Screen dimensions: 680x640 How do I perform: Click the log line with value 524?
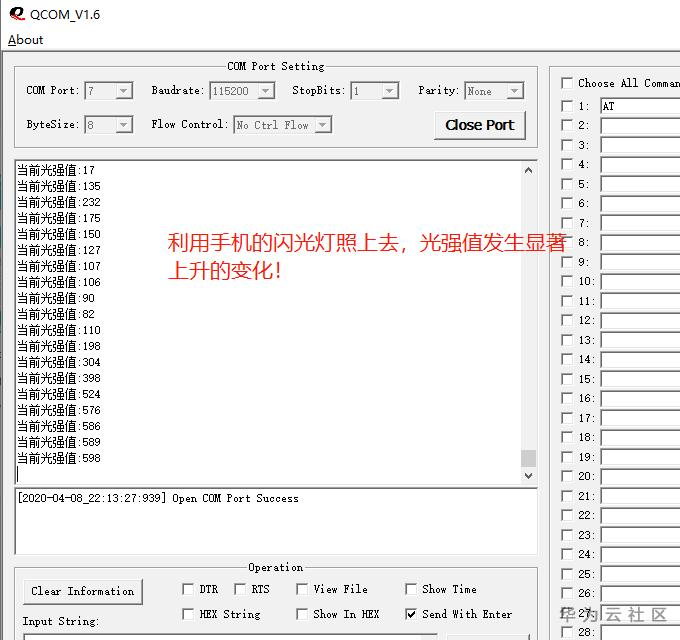(59, 395)
